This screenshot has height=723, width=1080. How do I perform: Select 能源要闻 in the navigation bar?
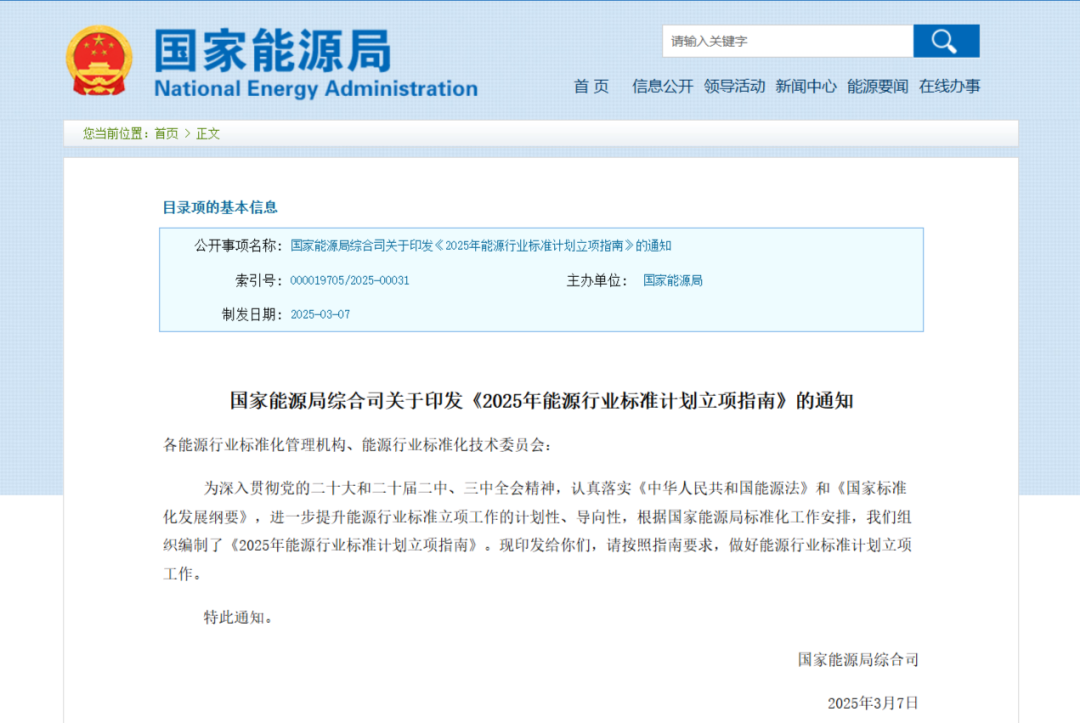point(878,86)
